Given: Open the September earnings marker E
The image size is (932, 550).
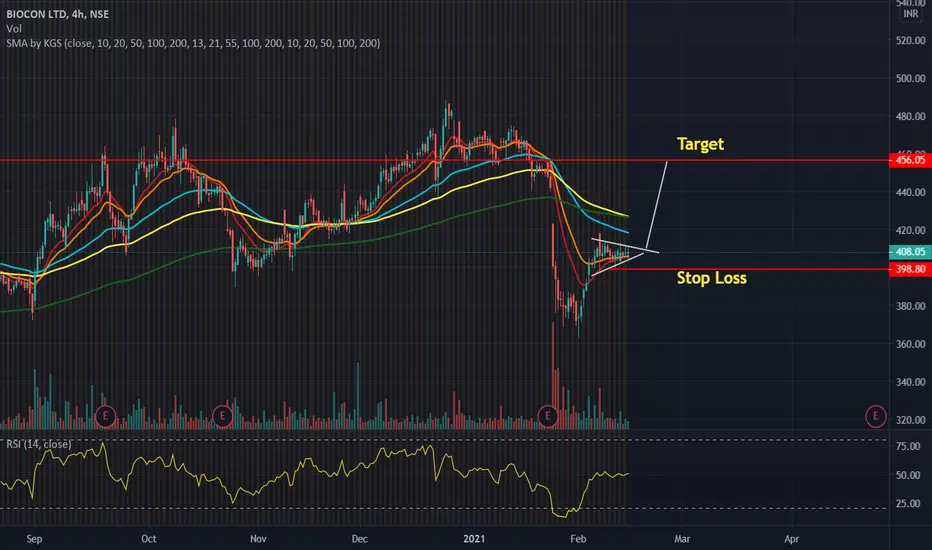Looking at the screenshot, I should click(x=105, y=416).
